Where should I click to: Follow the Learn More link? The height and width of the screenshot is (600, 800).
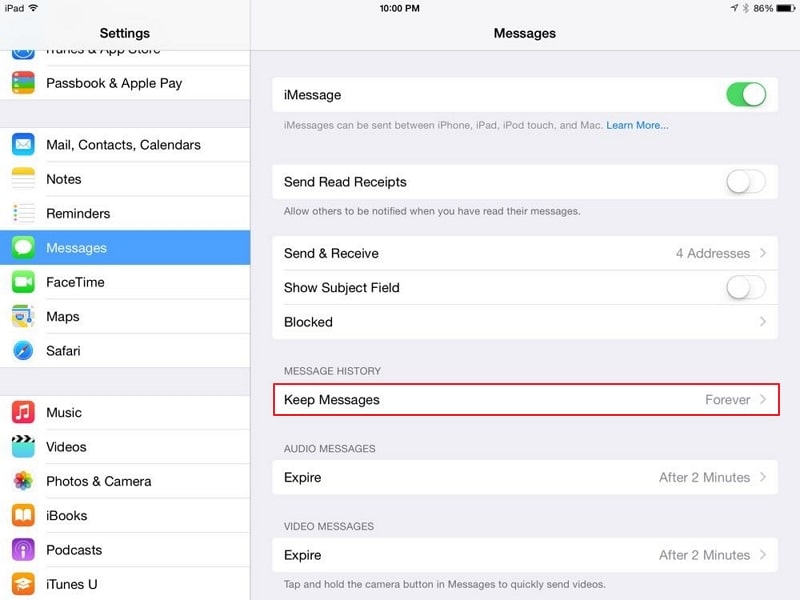point(637,126)
